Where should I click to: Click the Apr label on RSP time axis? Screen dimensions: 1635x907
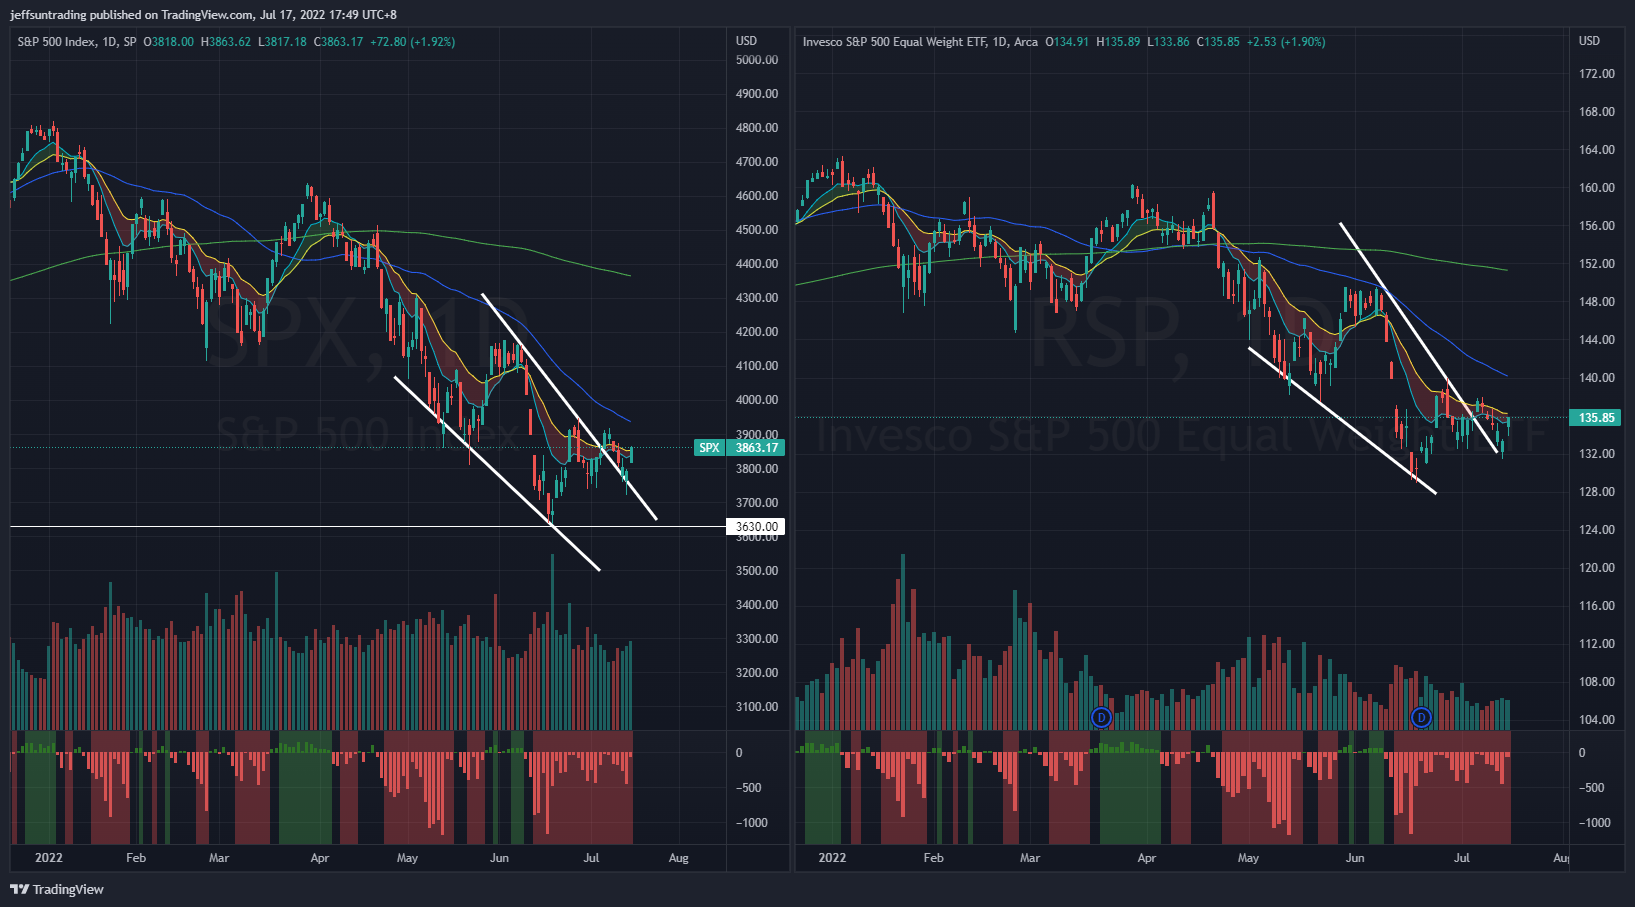click(1147, 858)
